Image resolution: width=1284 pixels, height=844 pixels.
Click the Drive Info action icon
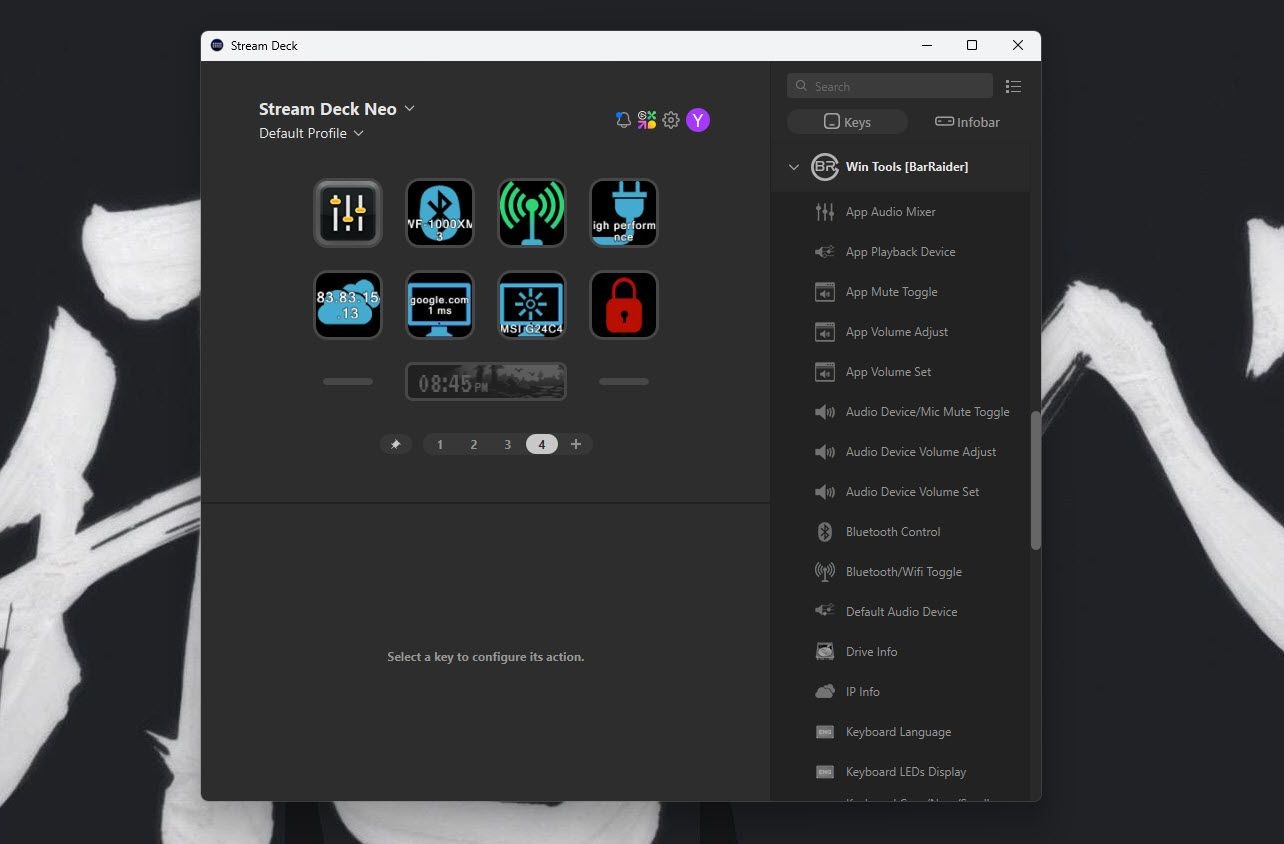tap(825, 652)
